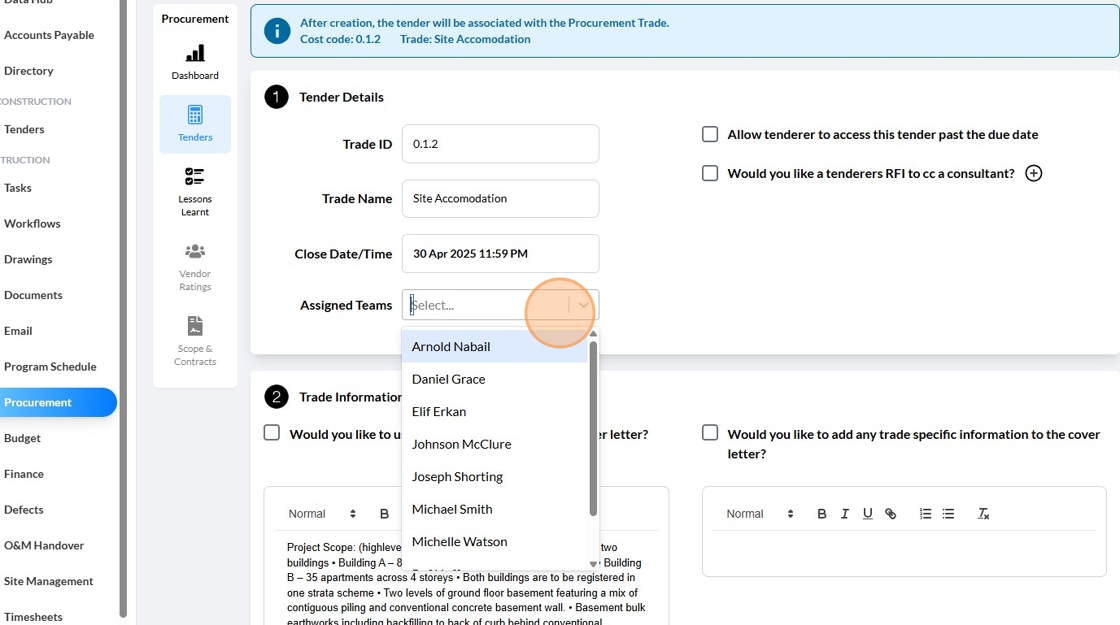Open Vendor Ratings people icon
The width and height of the screenshot is (1120, 625).
195,251
